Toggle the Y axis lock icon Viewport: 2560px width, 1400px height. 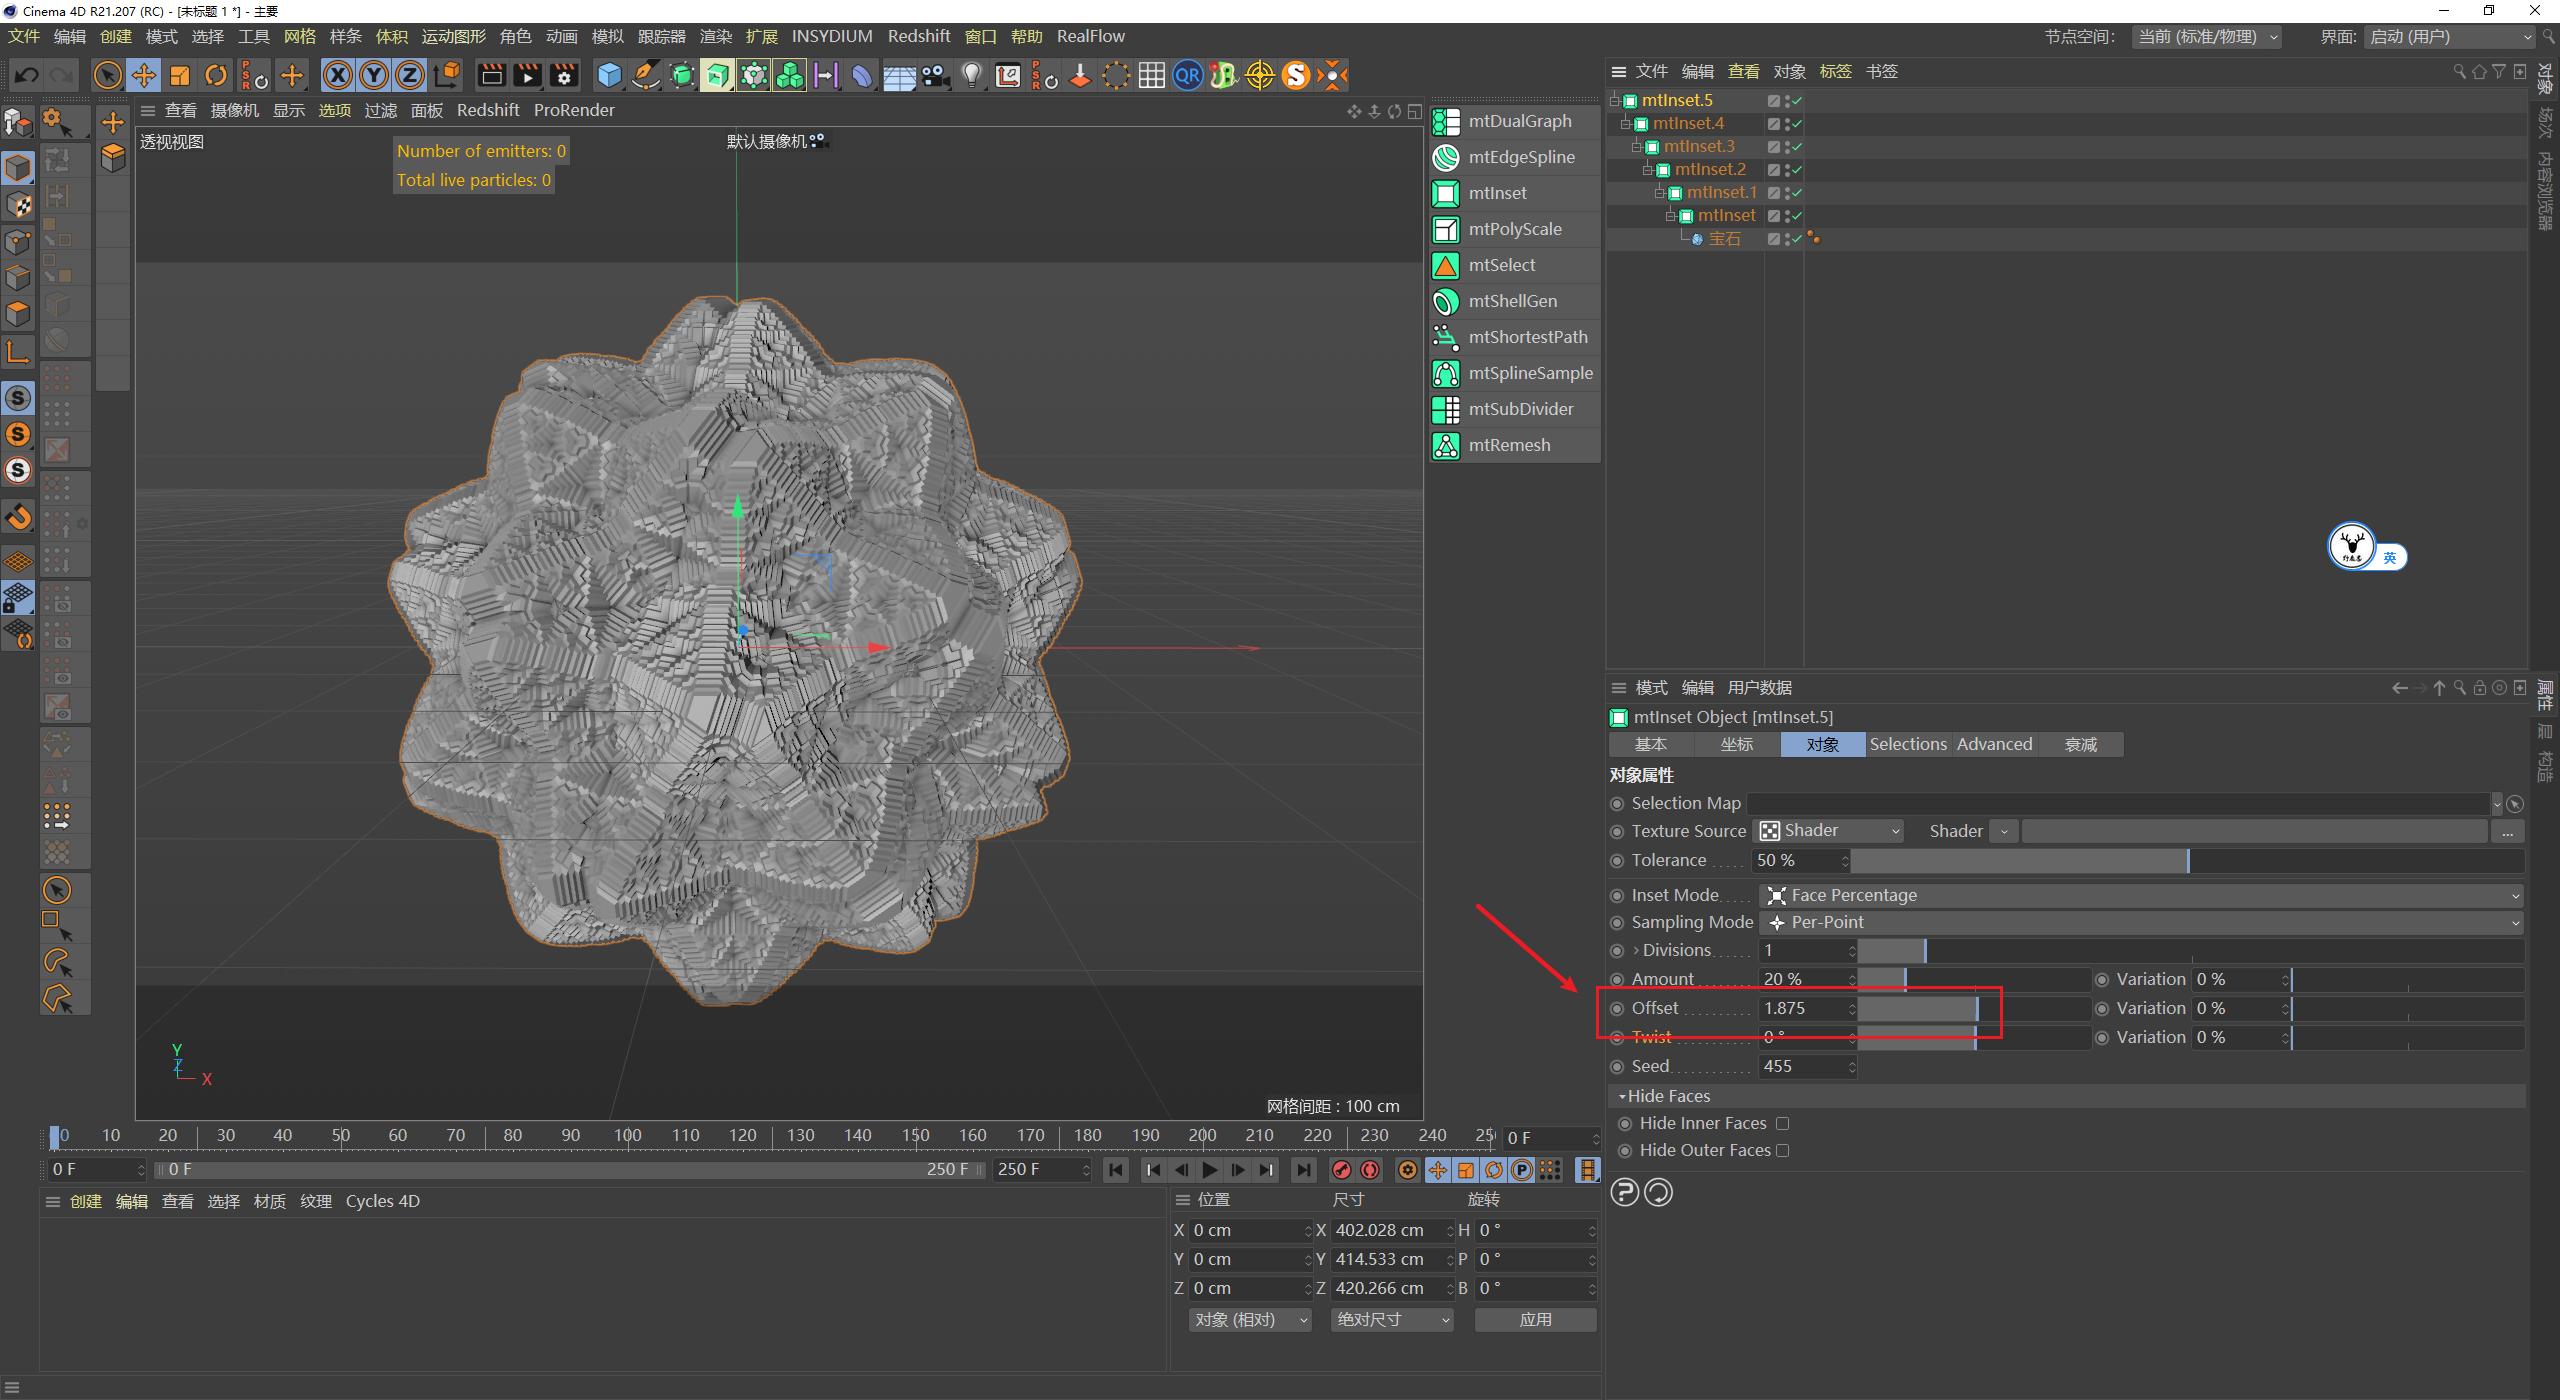[373, 75]
